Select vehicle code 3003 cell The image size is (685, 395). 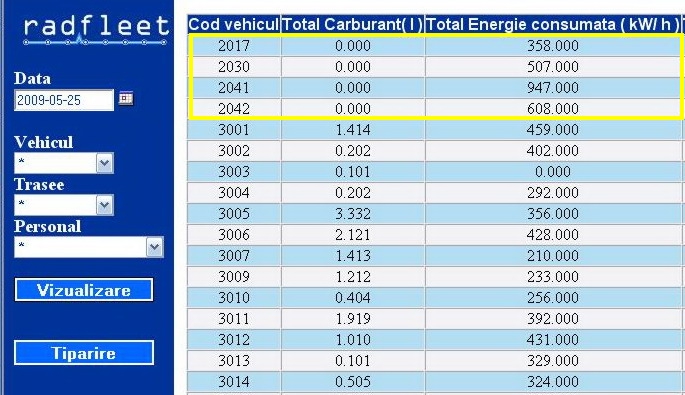pos(234,171)
